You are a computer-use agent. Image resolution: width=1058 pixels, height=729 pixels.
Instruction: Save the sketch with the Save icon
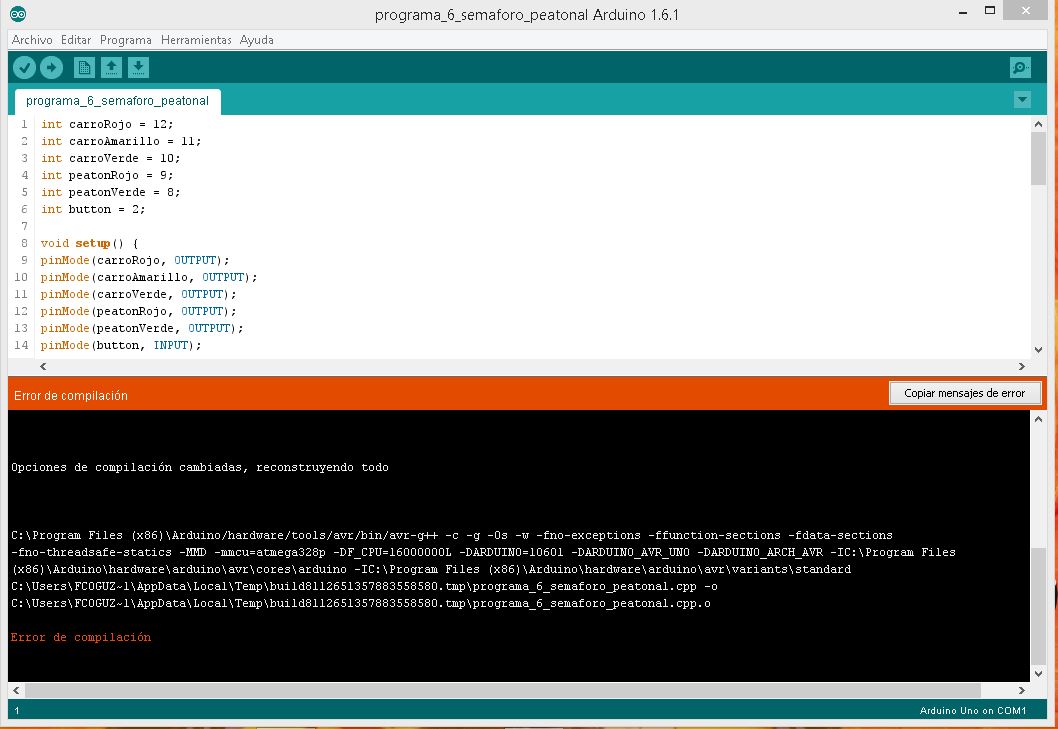138,67
